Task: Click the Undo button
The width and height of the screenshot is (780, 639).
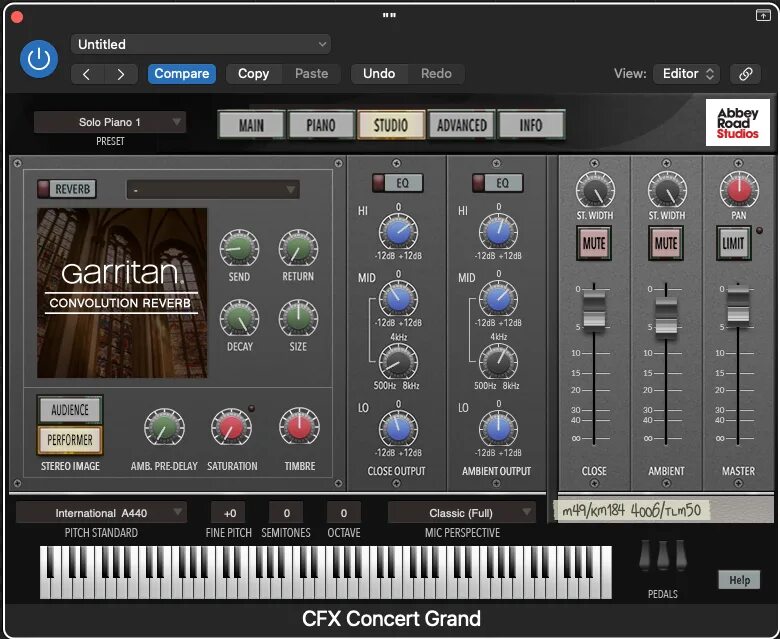Action: point(379,74)
